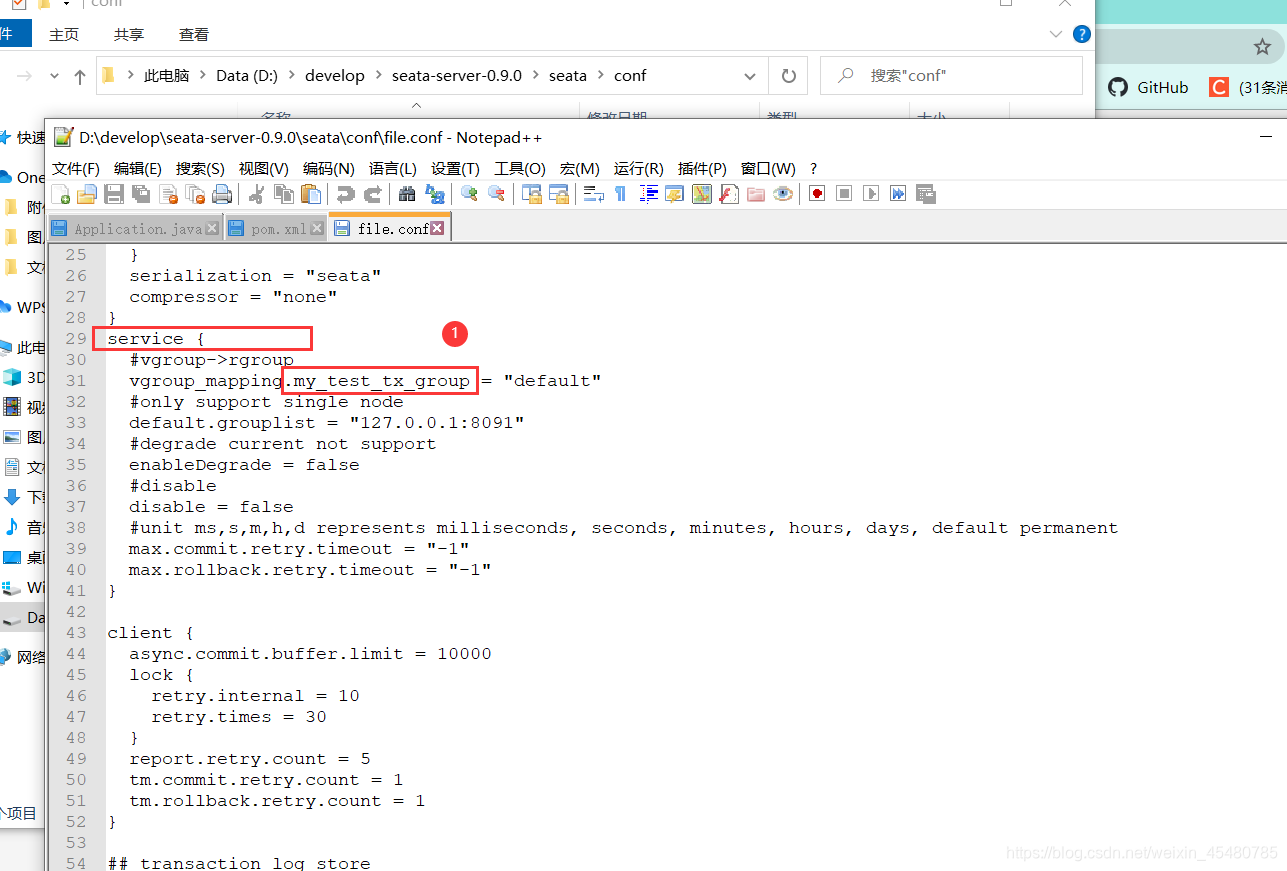Select seata-server-0.9.0 in the address path
1287x871 pixels.
click(x=457, y=75)
